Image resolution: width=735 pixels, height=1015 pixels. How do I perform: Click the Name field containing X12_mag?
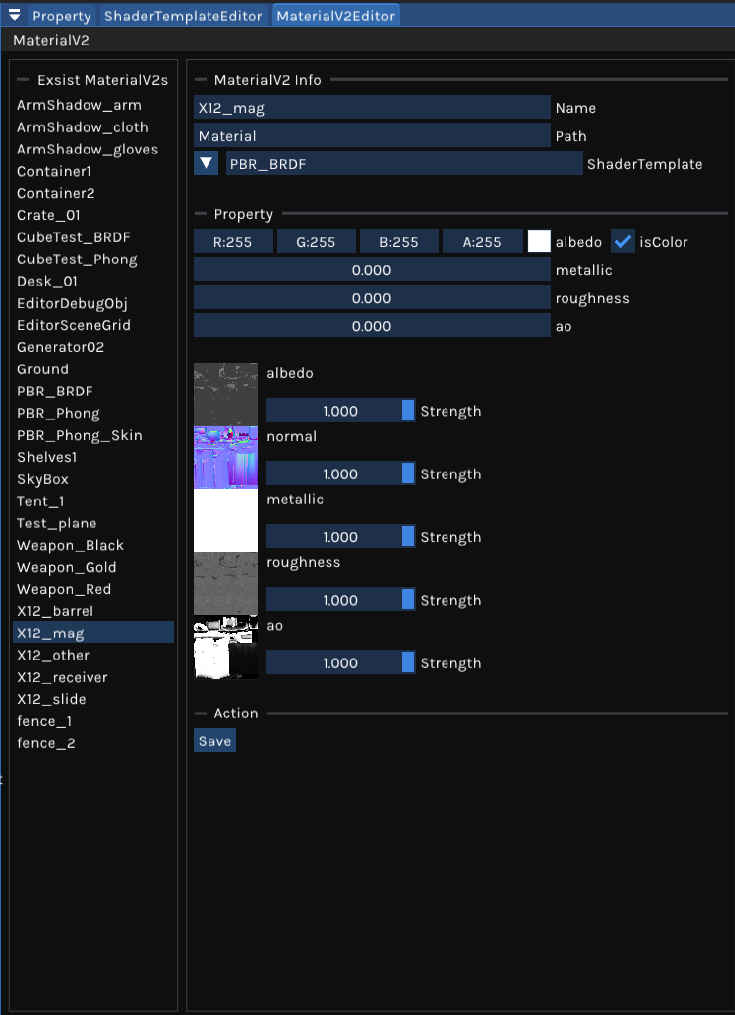click(372, 107)
